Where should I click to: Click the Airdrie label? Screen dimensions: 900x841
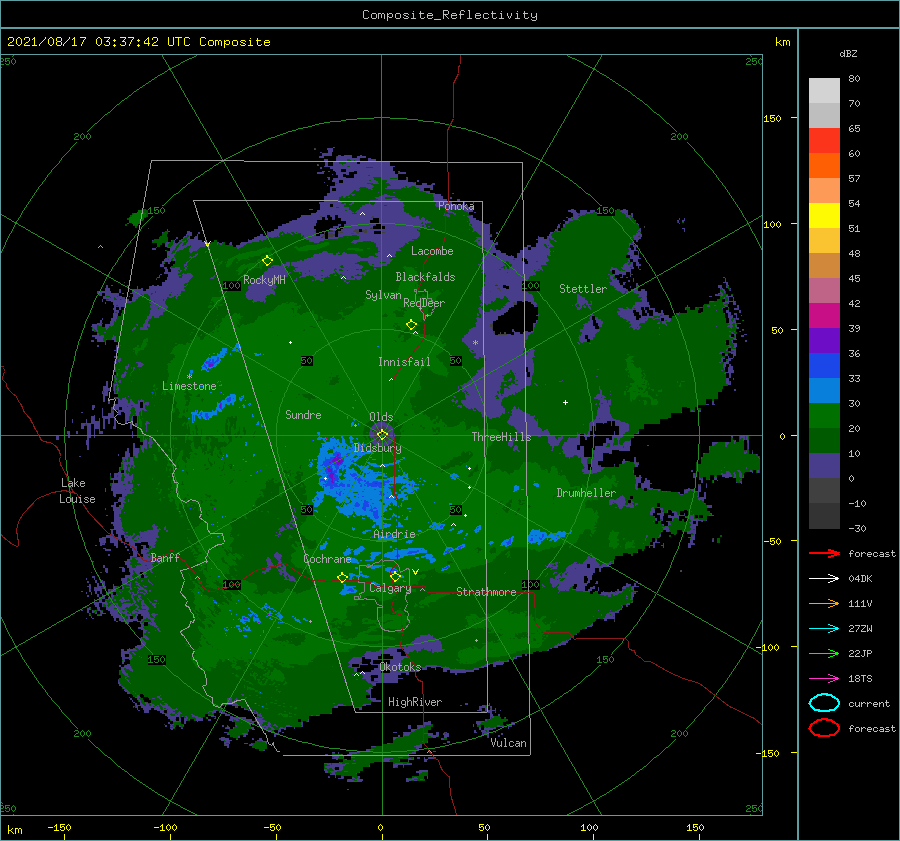[394, 534]
